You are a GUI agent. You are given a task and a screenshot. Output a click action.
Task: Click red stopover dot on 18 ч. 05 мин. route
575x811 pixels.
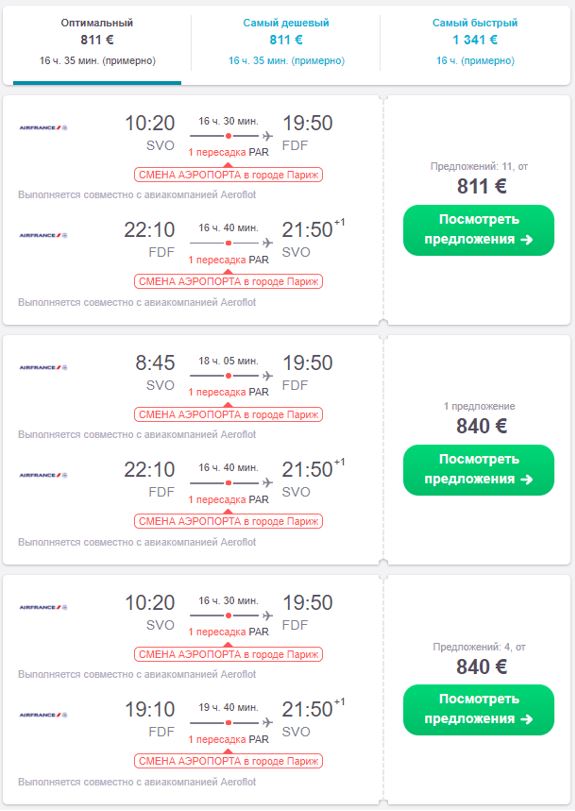point(228,376)
